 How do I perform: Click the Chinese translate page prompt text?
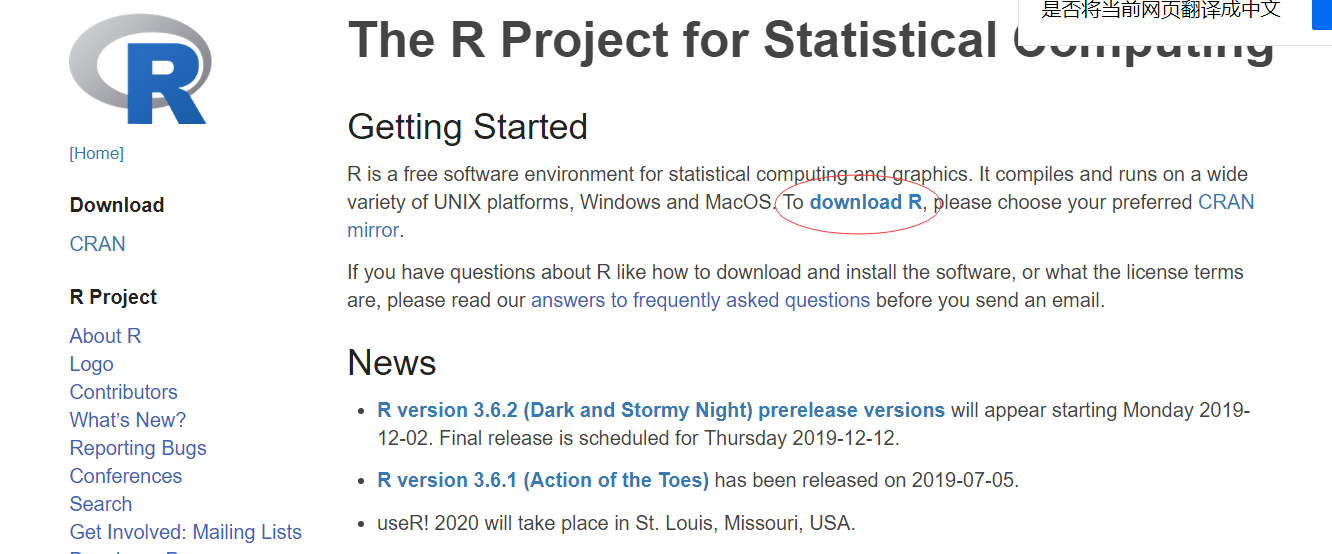[x=1160, y=11]
